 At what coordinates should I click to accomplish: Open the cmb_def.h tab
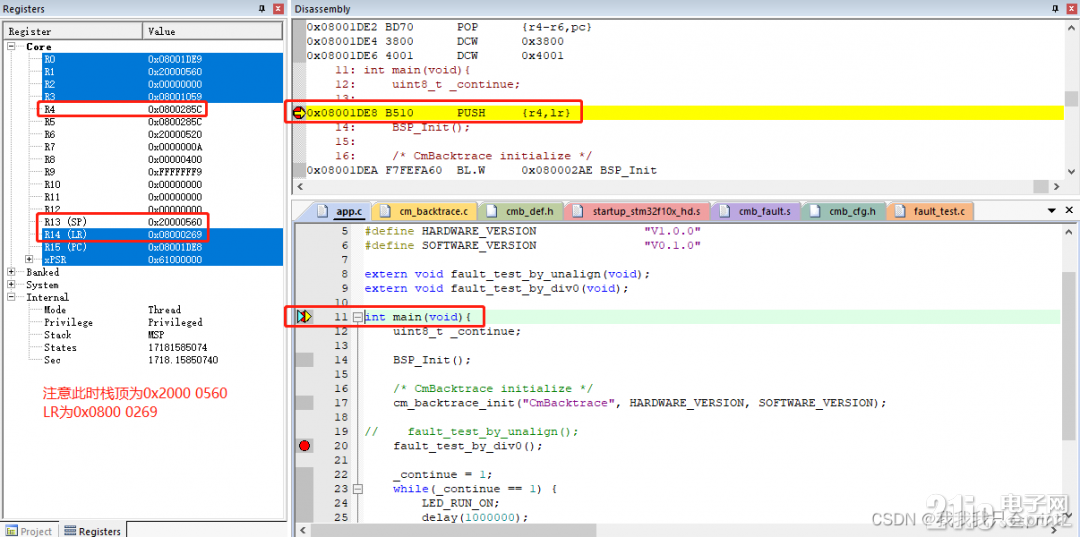(519, 211)
